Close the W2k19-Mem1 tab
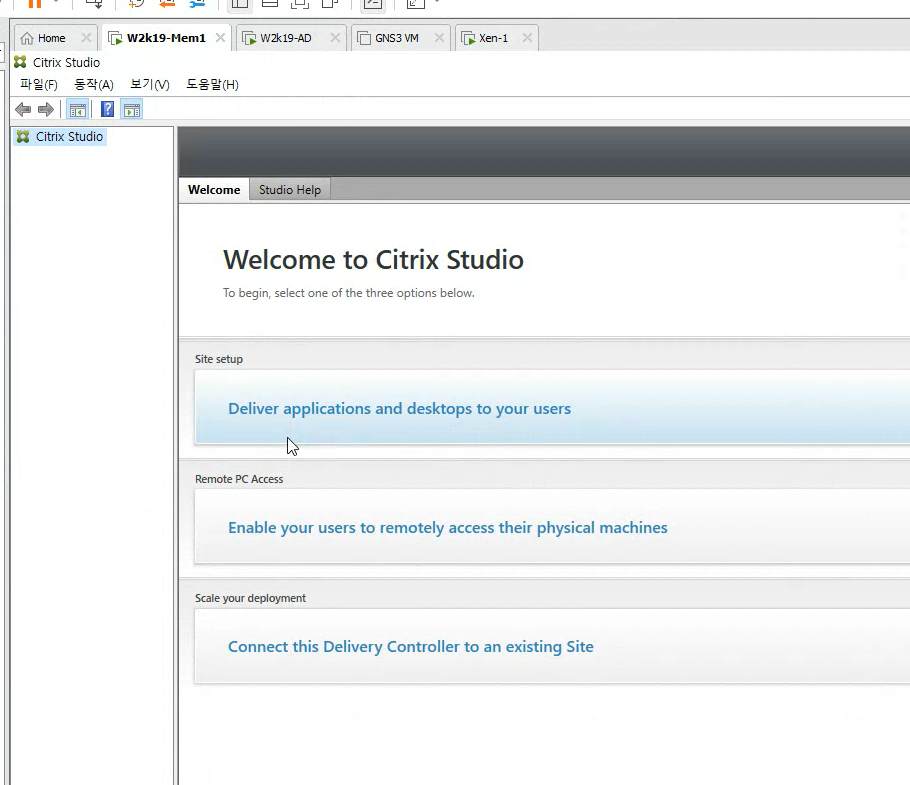This screenshot has height=785, width=910. click(220, 38)
